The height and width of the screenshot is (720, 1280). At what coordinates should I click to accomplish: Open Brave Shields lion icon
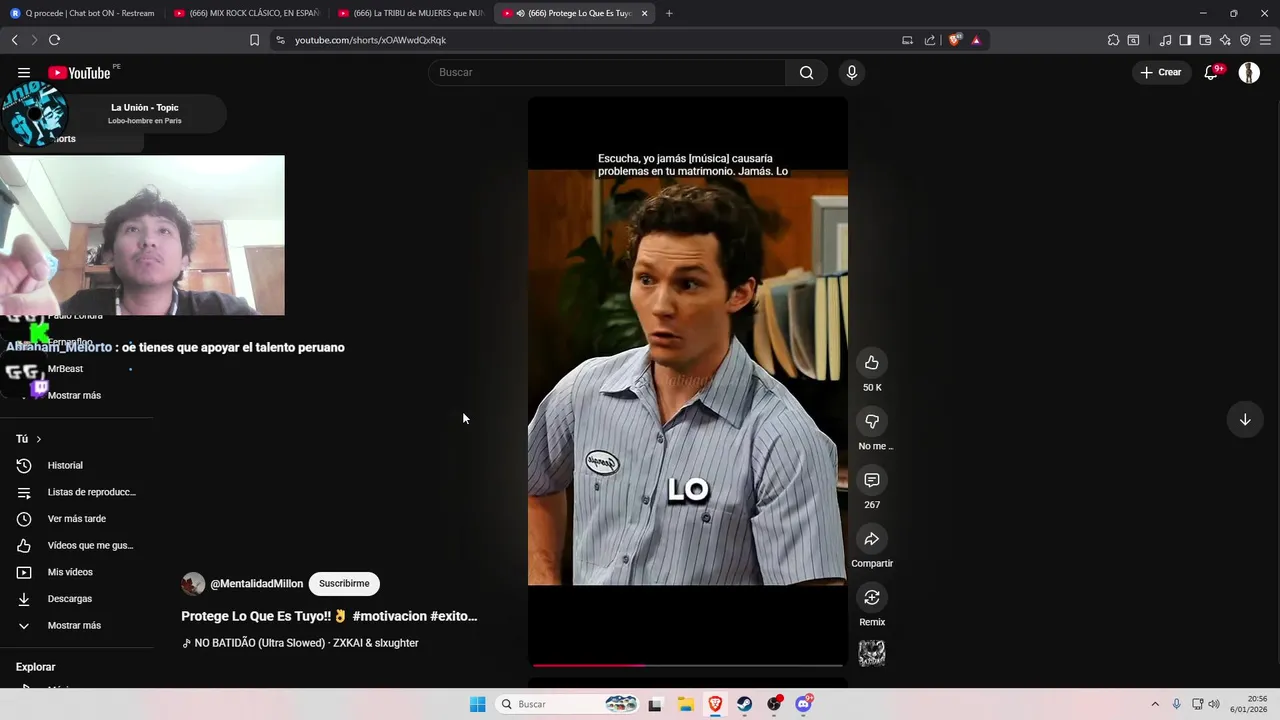point(955,40)
